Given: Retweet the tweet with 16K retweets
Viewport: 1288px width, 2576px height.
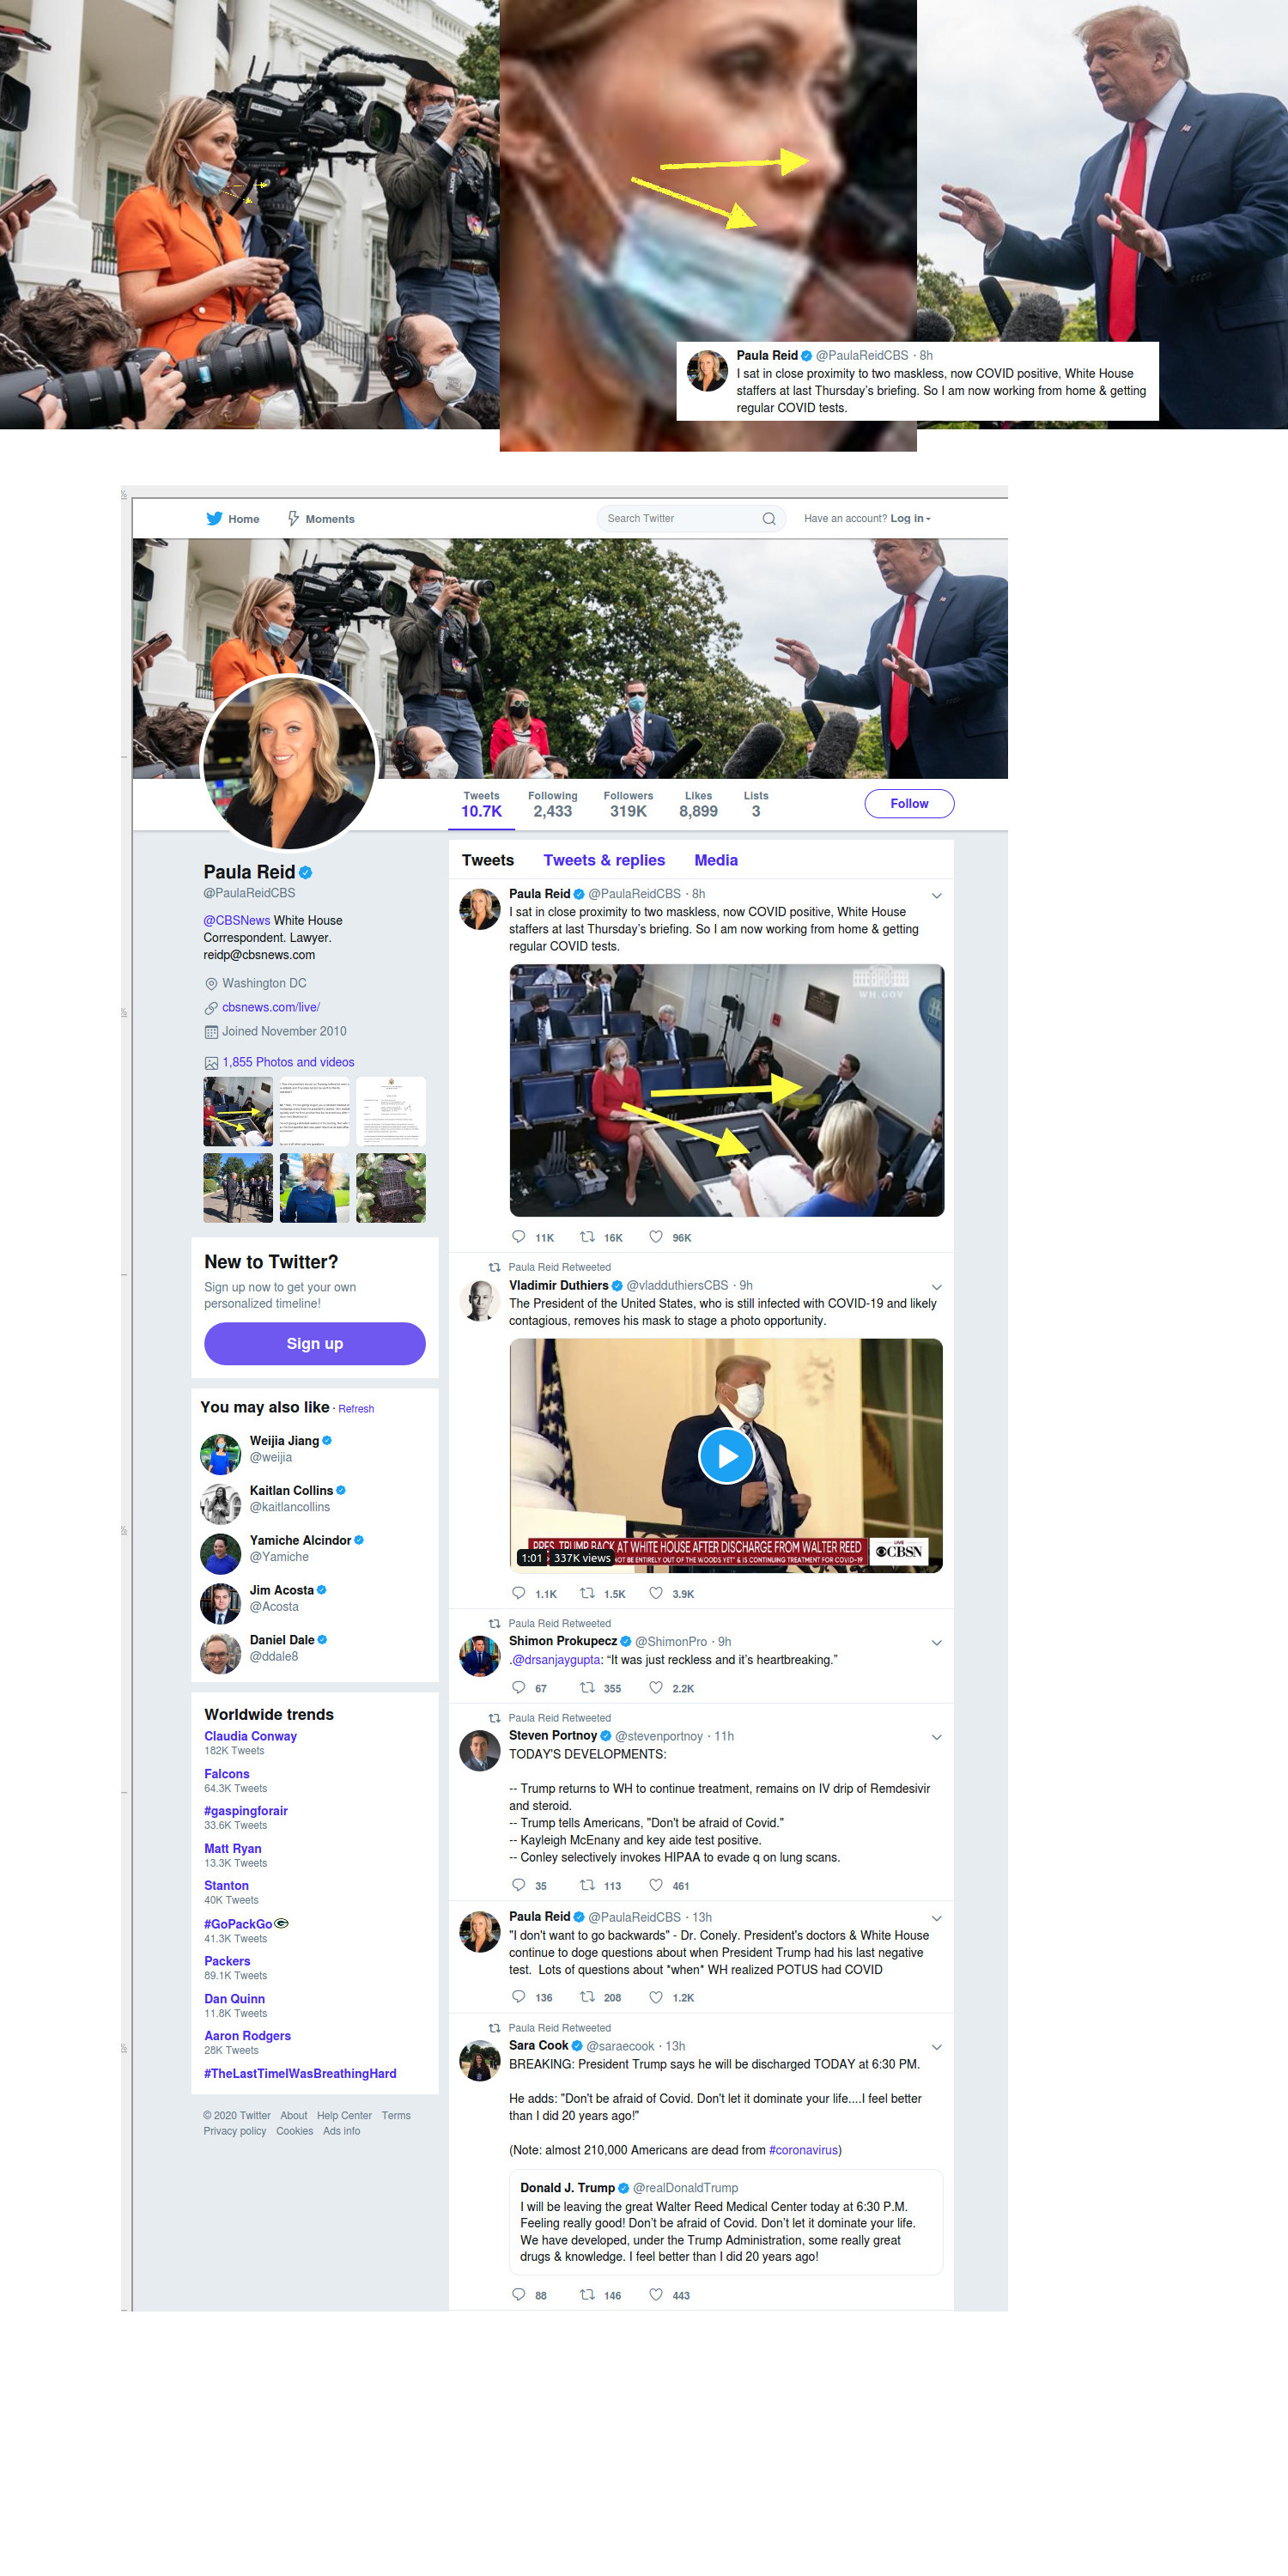Looking at the screenshot, I should pos(588,1236).
